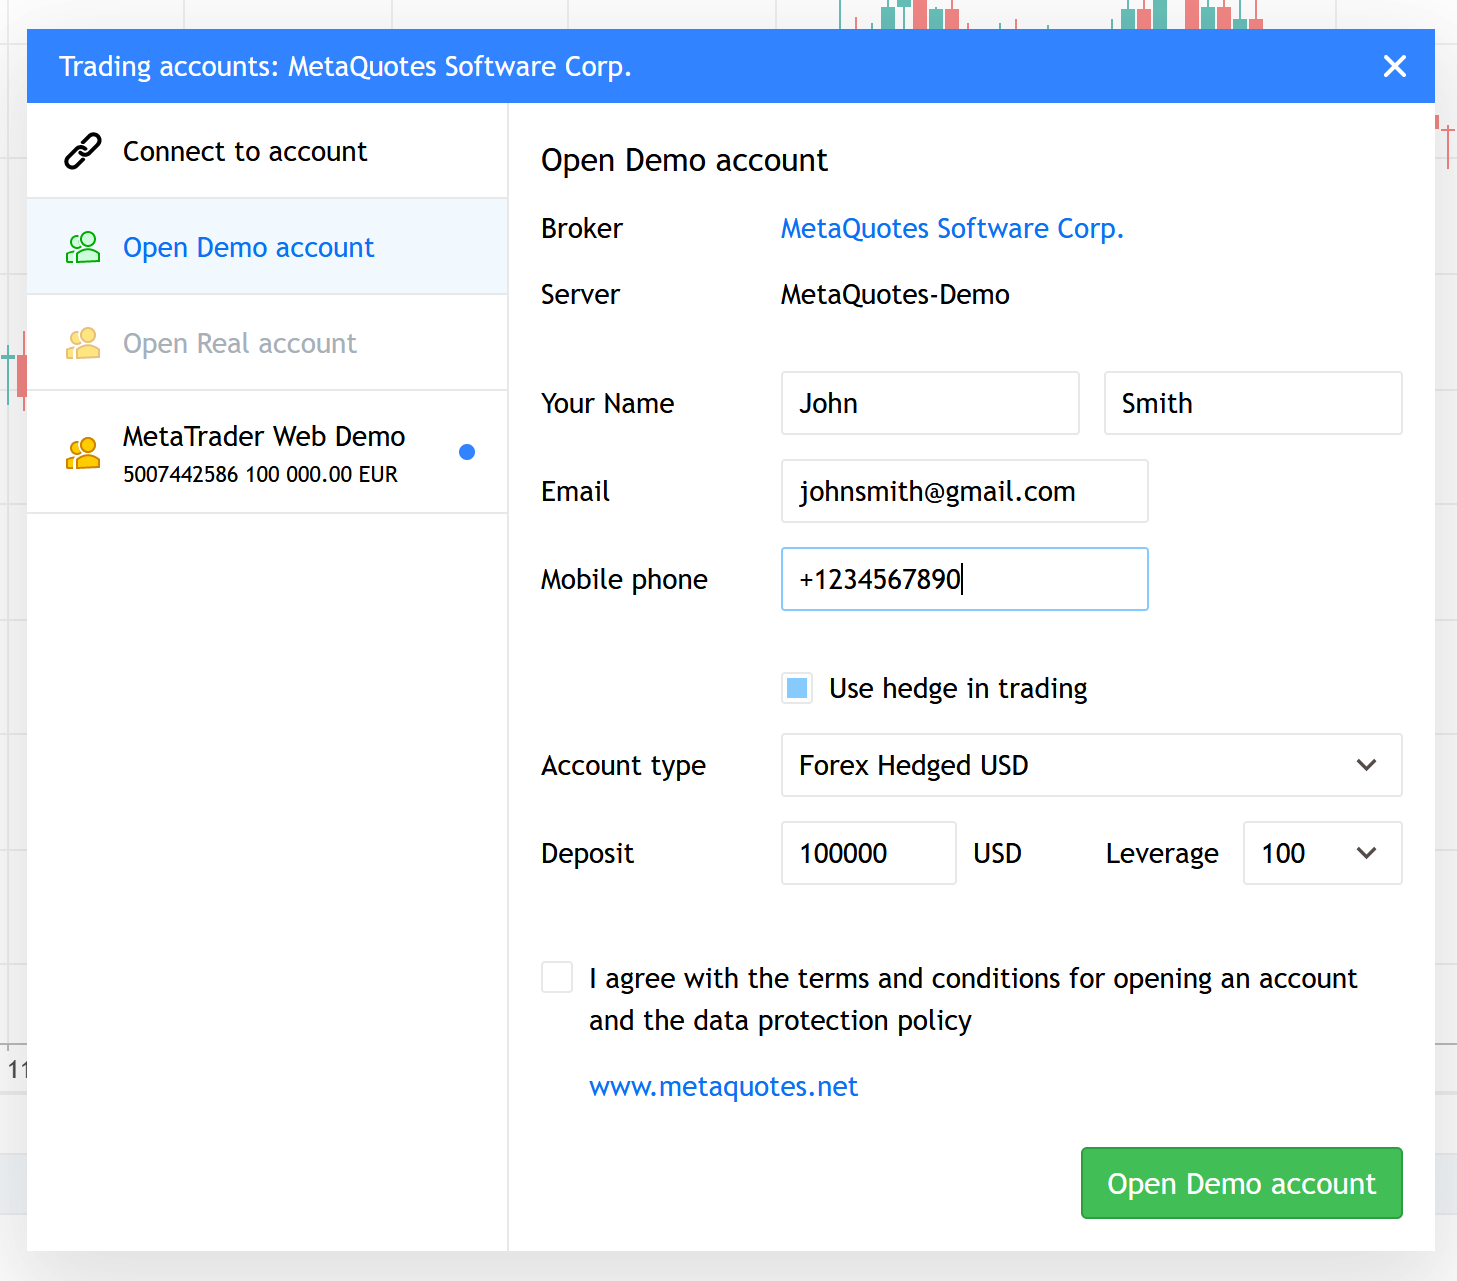
Task: Select Connect to account menu item
Action: point(245,151)
